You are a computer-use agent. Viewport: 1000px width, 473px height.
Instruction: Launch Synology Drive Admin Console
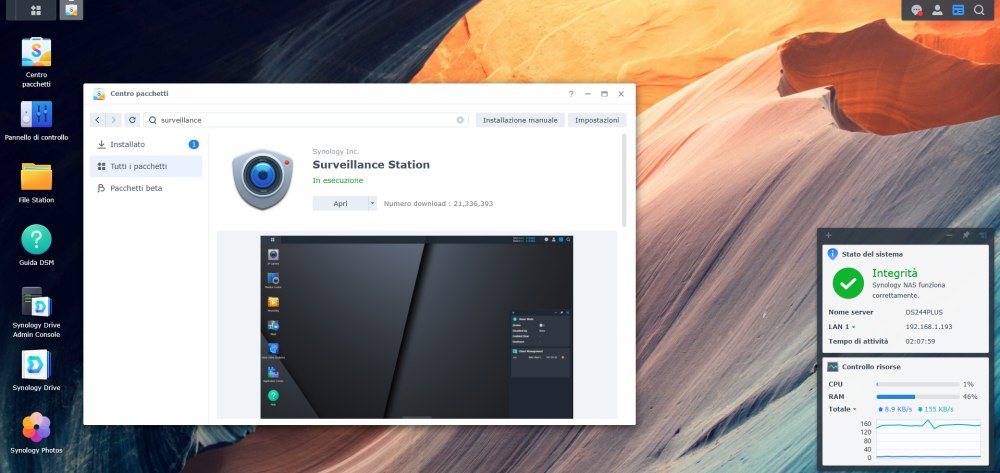coord(36,312)
